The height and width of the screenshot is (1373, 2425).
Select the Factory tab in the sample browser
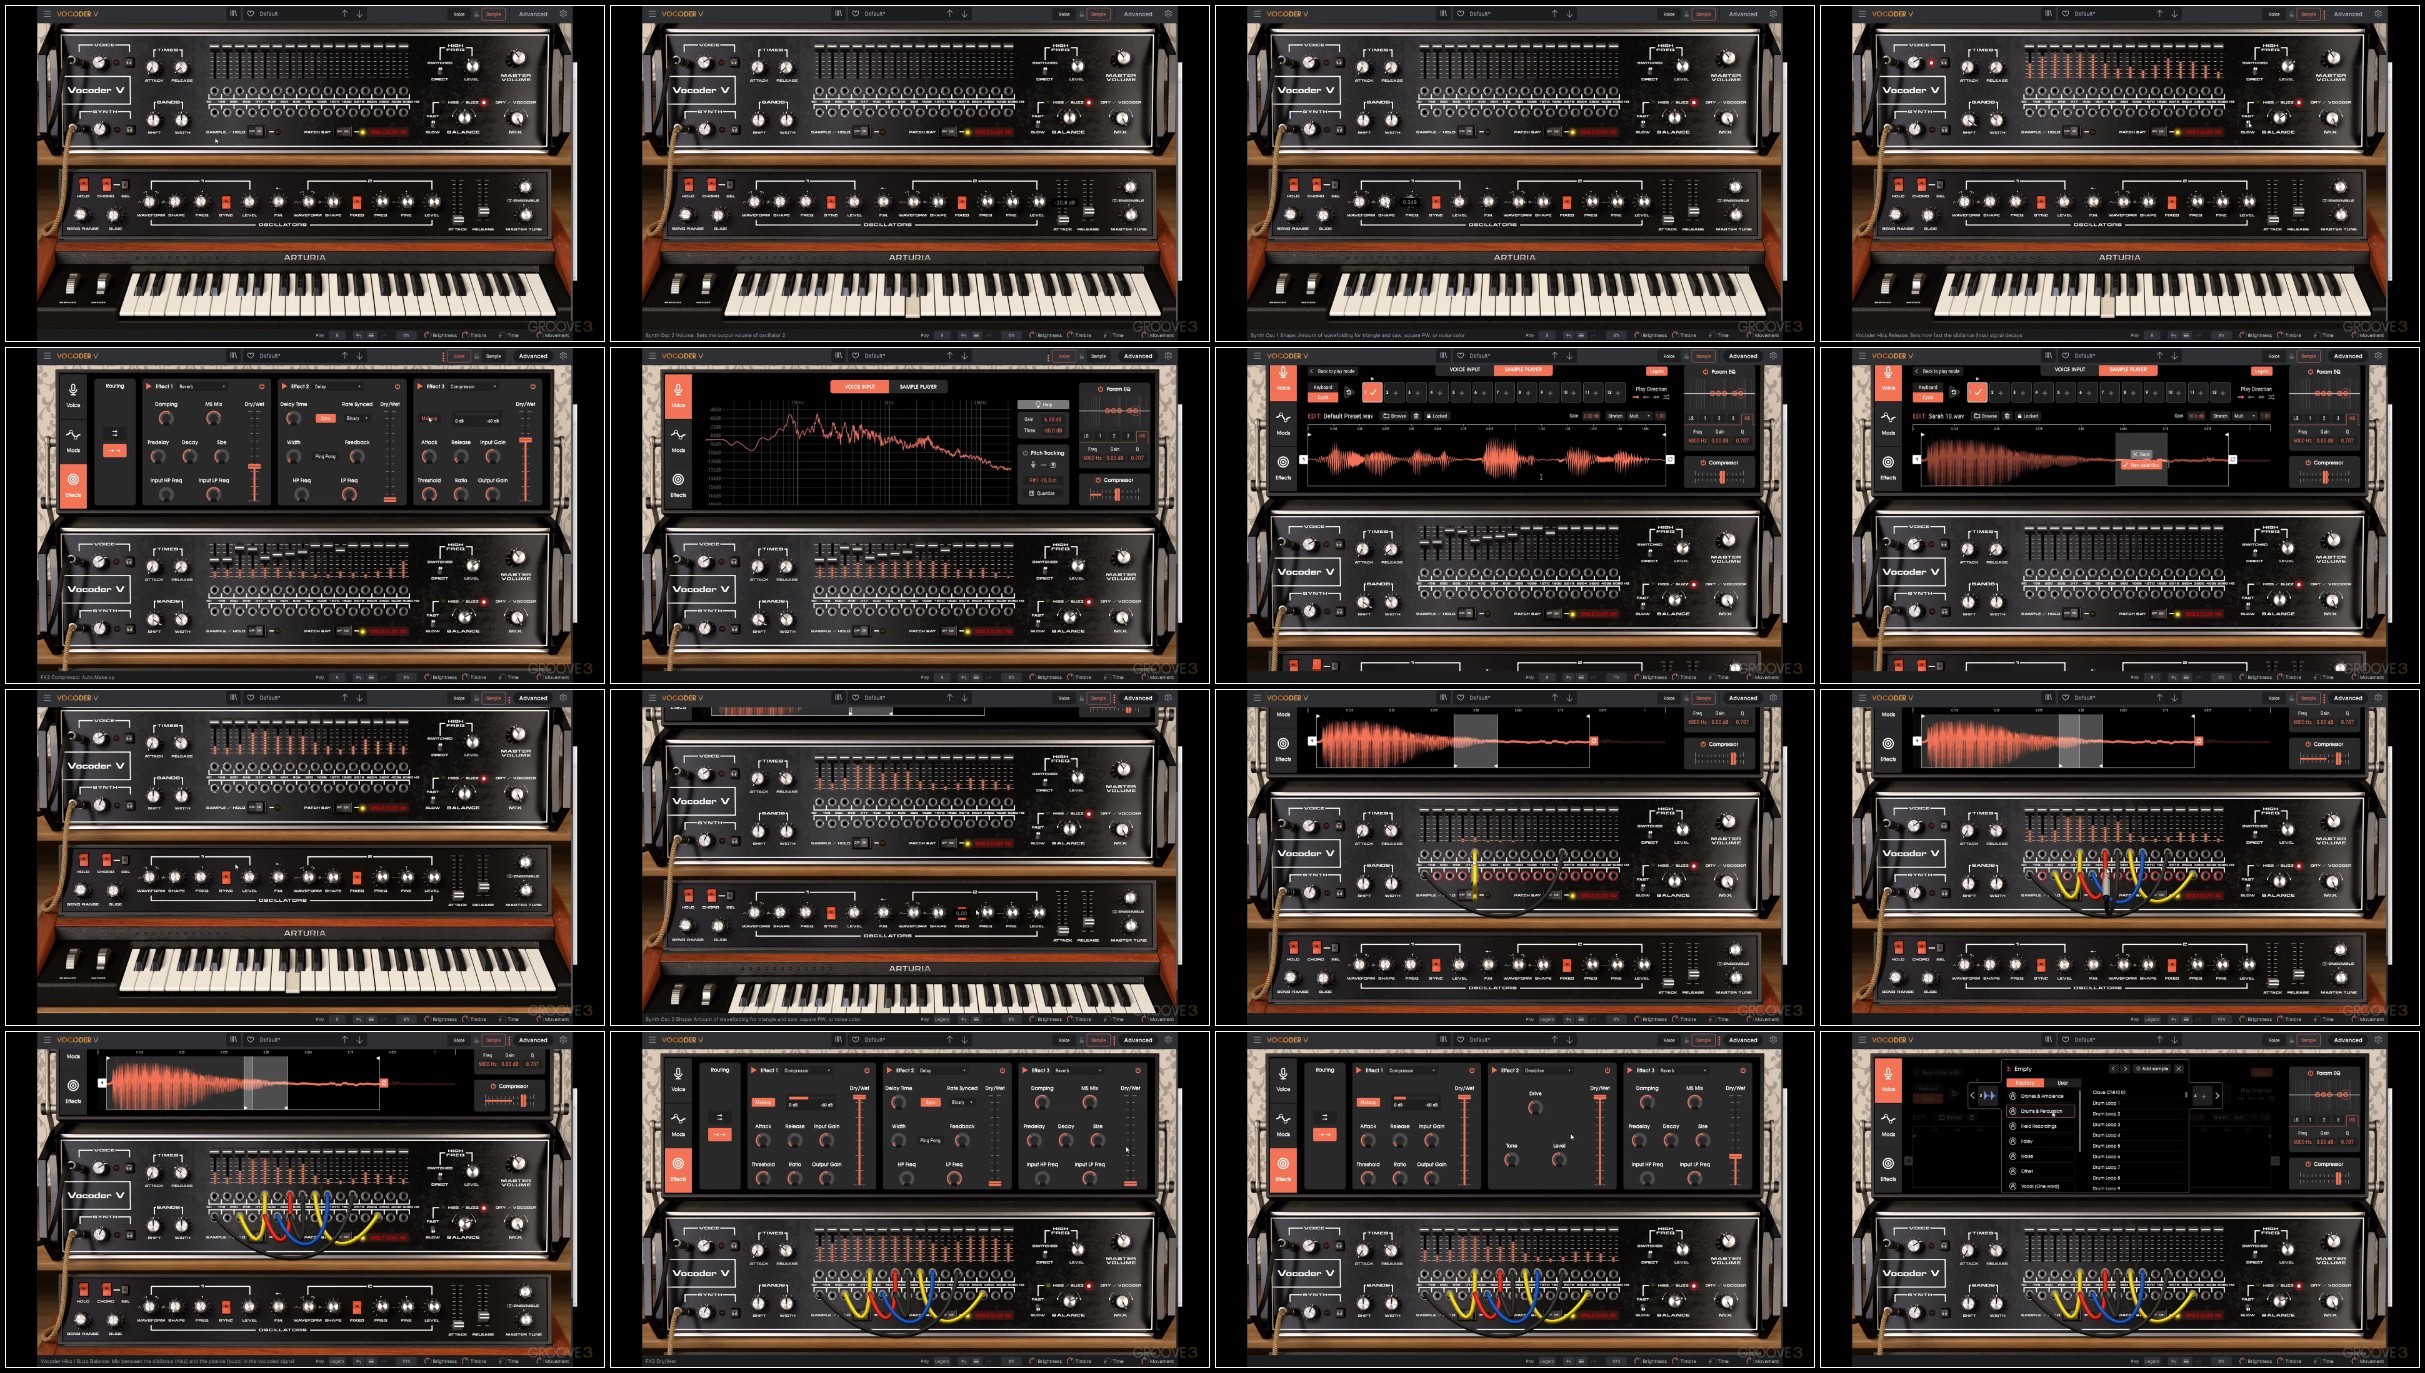click(x=2025, y=1083)
